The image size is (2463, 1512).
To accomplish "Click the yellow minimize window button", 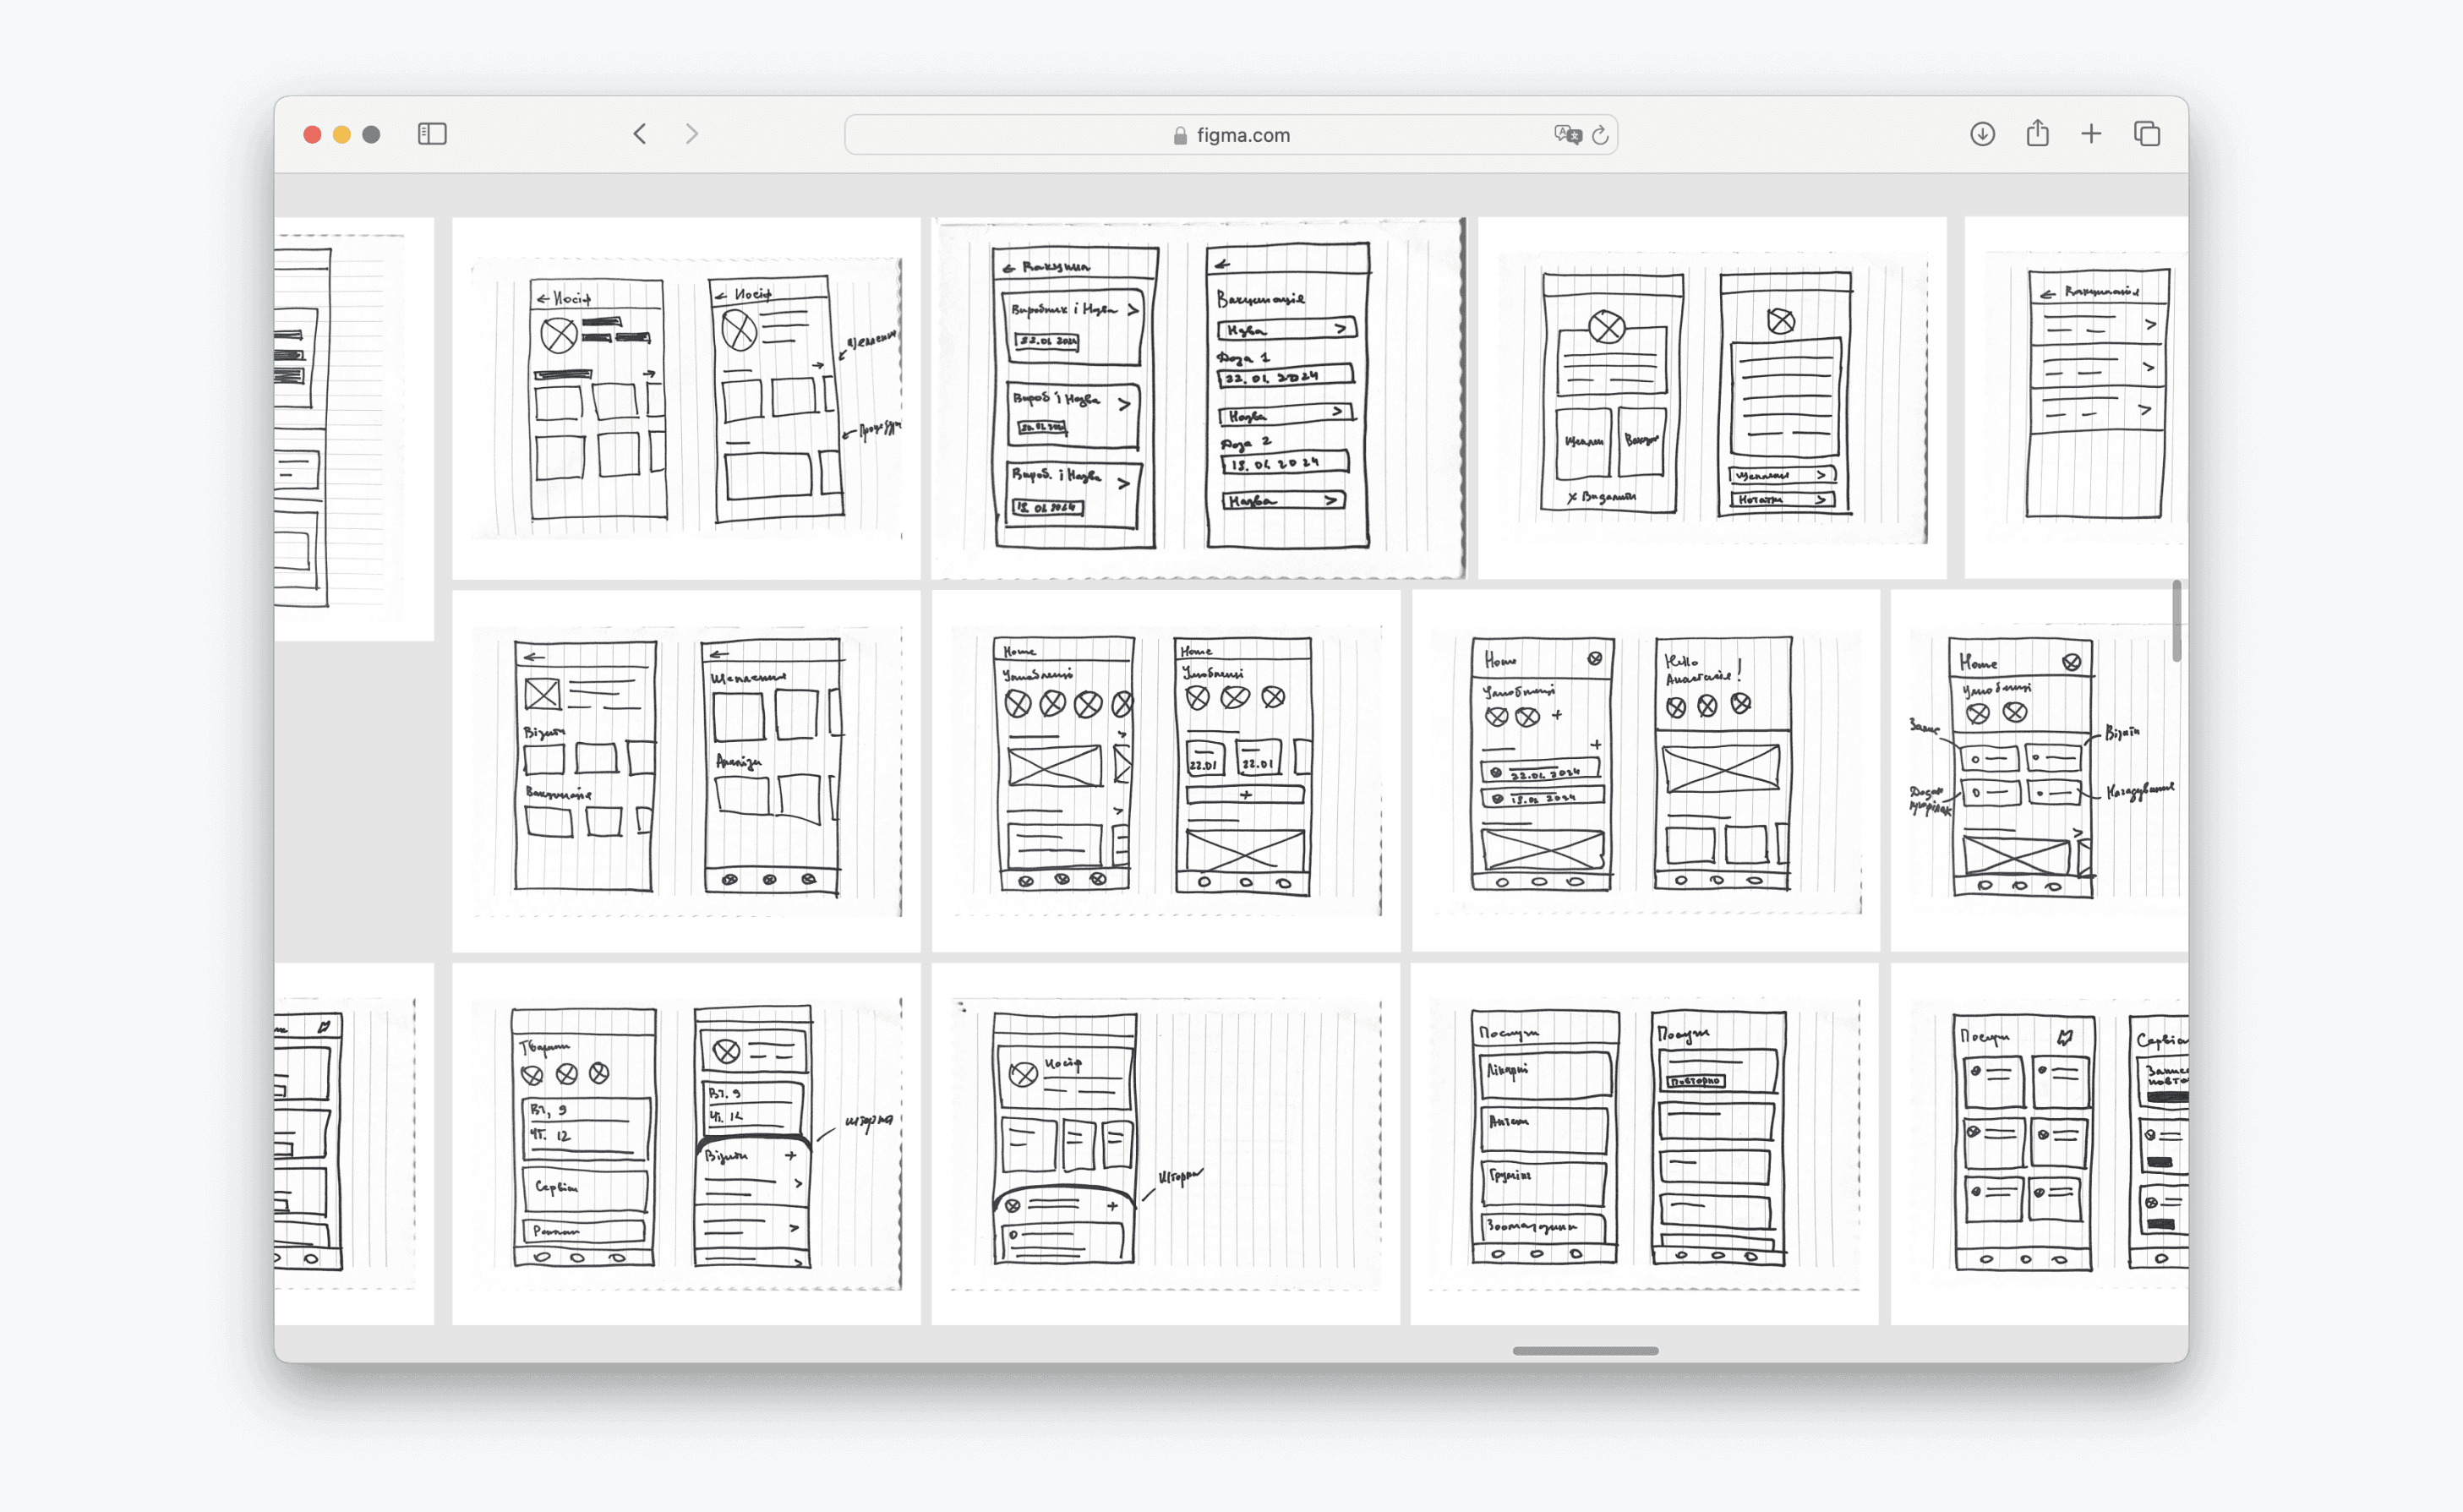I will tap(342, 135).
